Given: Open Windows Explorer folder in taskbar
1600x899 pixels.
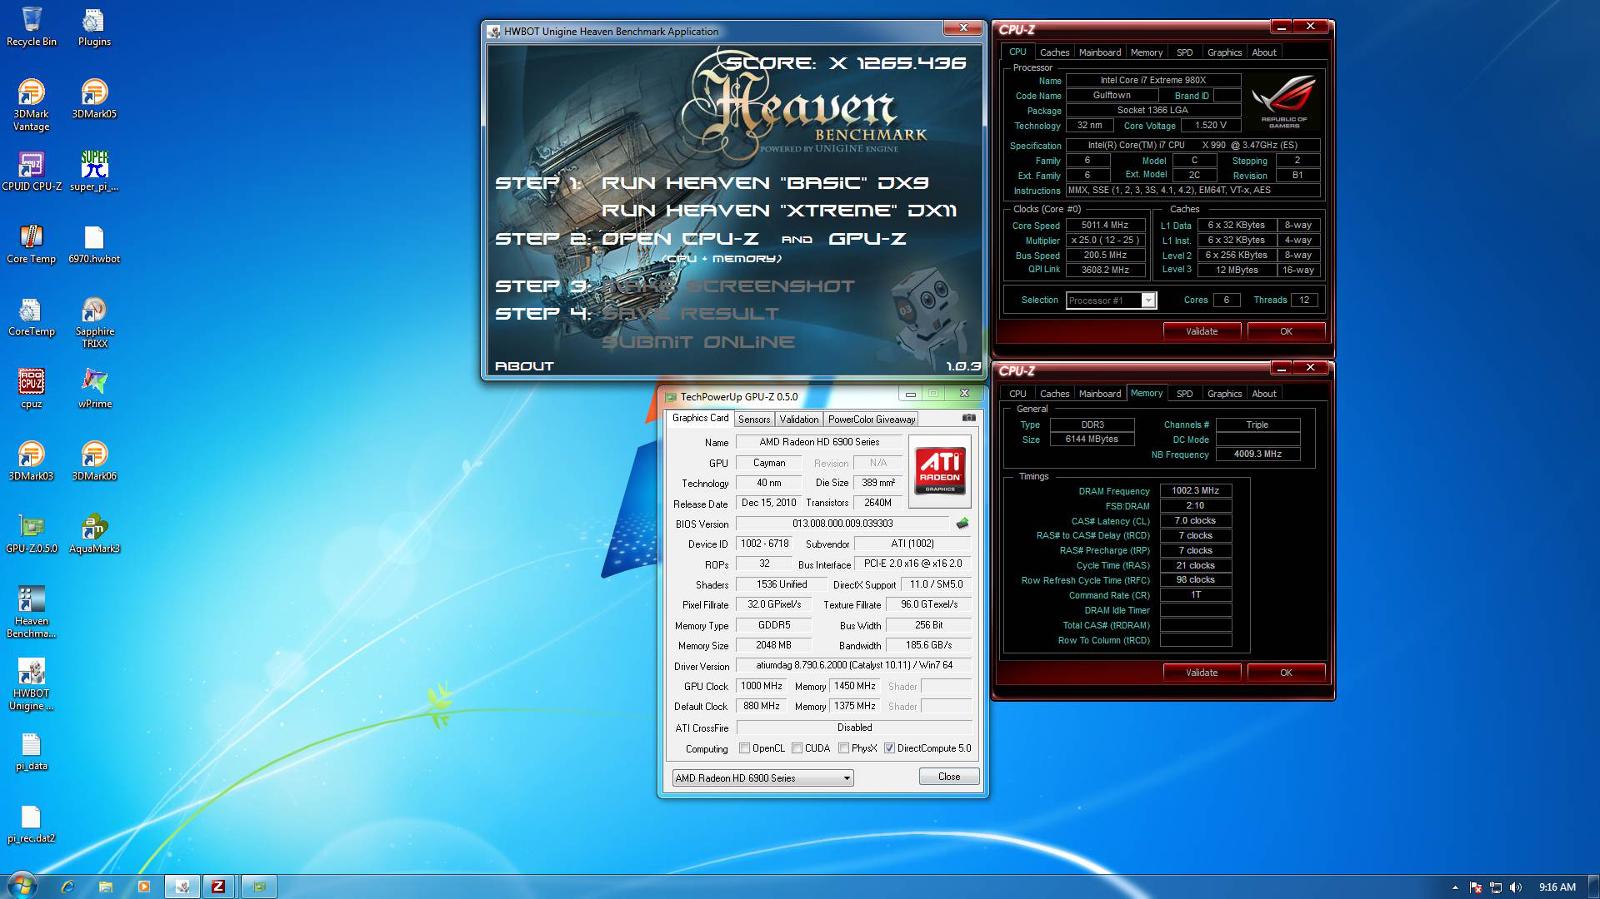Looking at the screenshot, I should pyautogui.click(x=105, y=886).
